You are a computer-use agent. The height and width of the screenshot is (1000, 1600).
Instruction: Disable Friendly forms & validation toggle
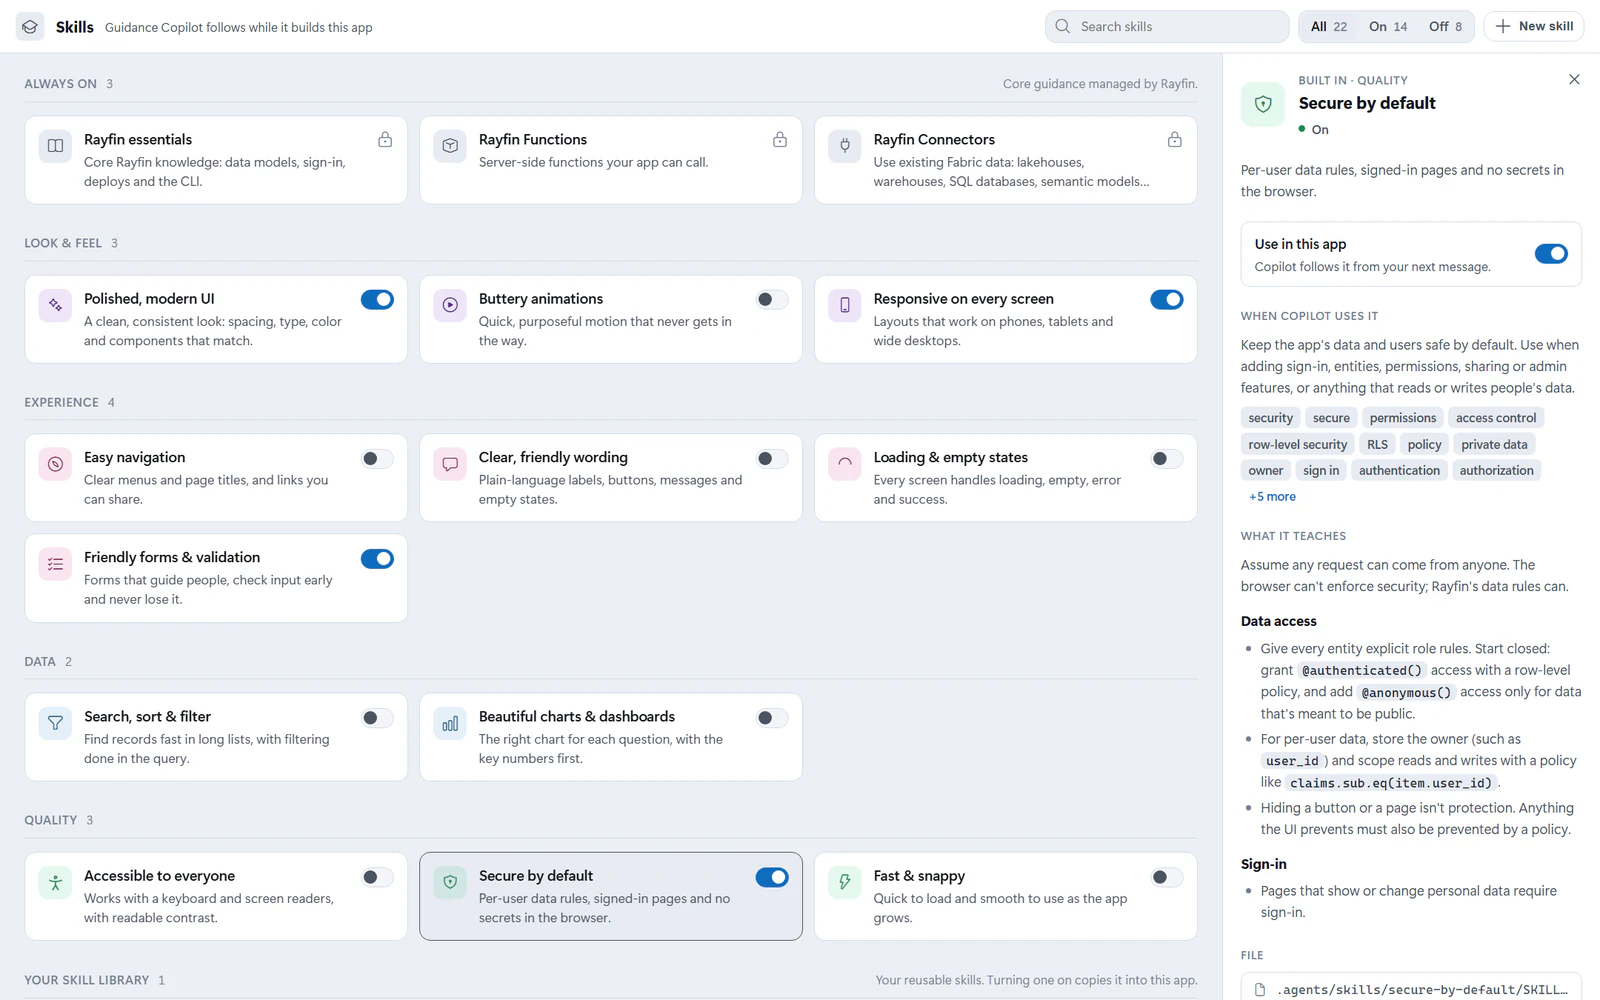377,559
